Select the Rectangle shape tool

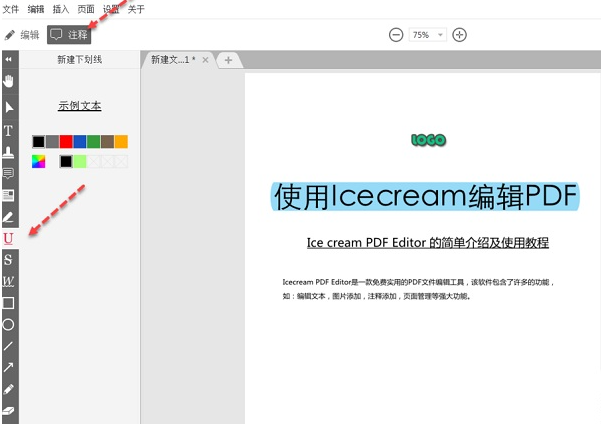pyautogui.click(x=8, y=303)
